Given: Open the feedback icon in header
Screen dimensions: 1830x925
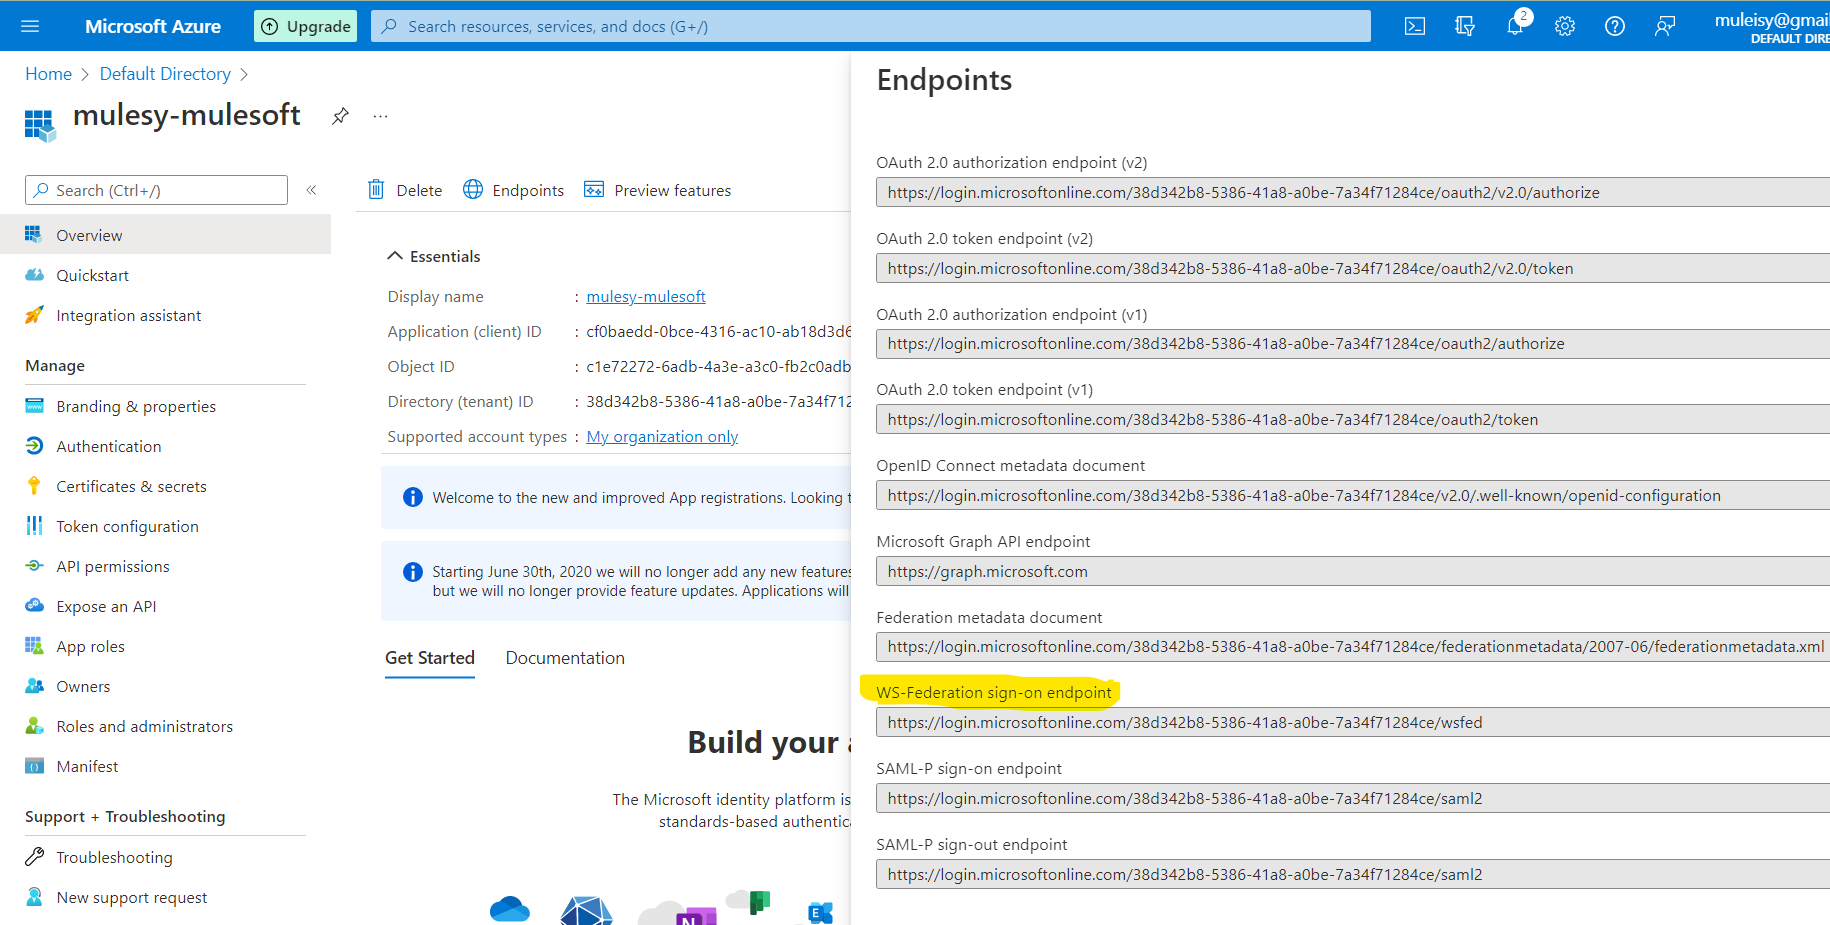Looking at the screenshot, I should 1665,27.
